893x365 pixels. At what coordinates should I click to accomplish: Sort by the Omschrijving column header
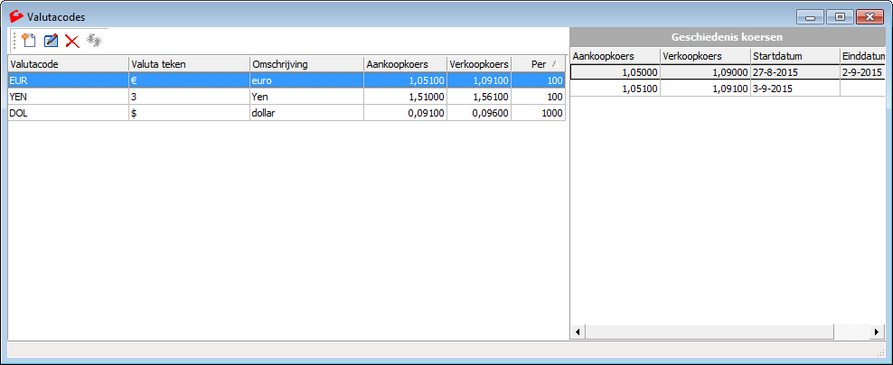point(306,64)
